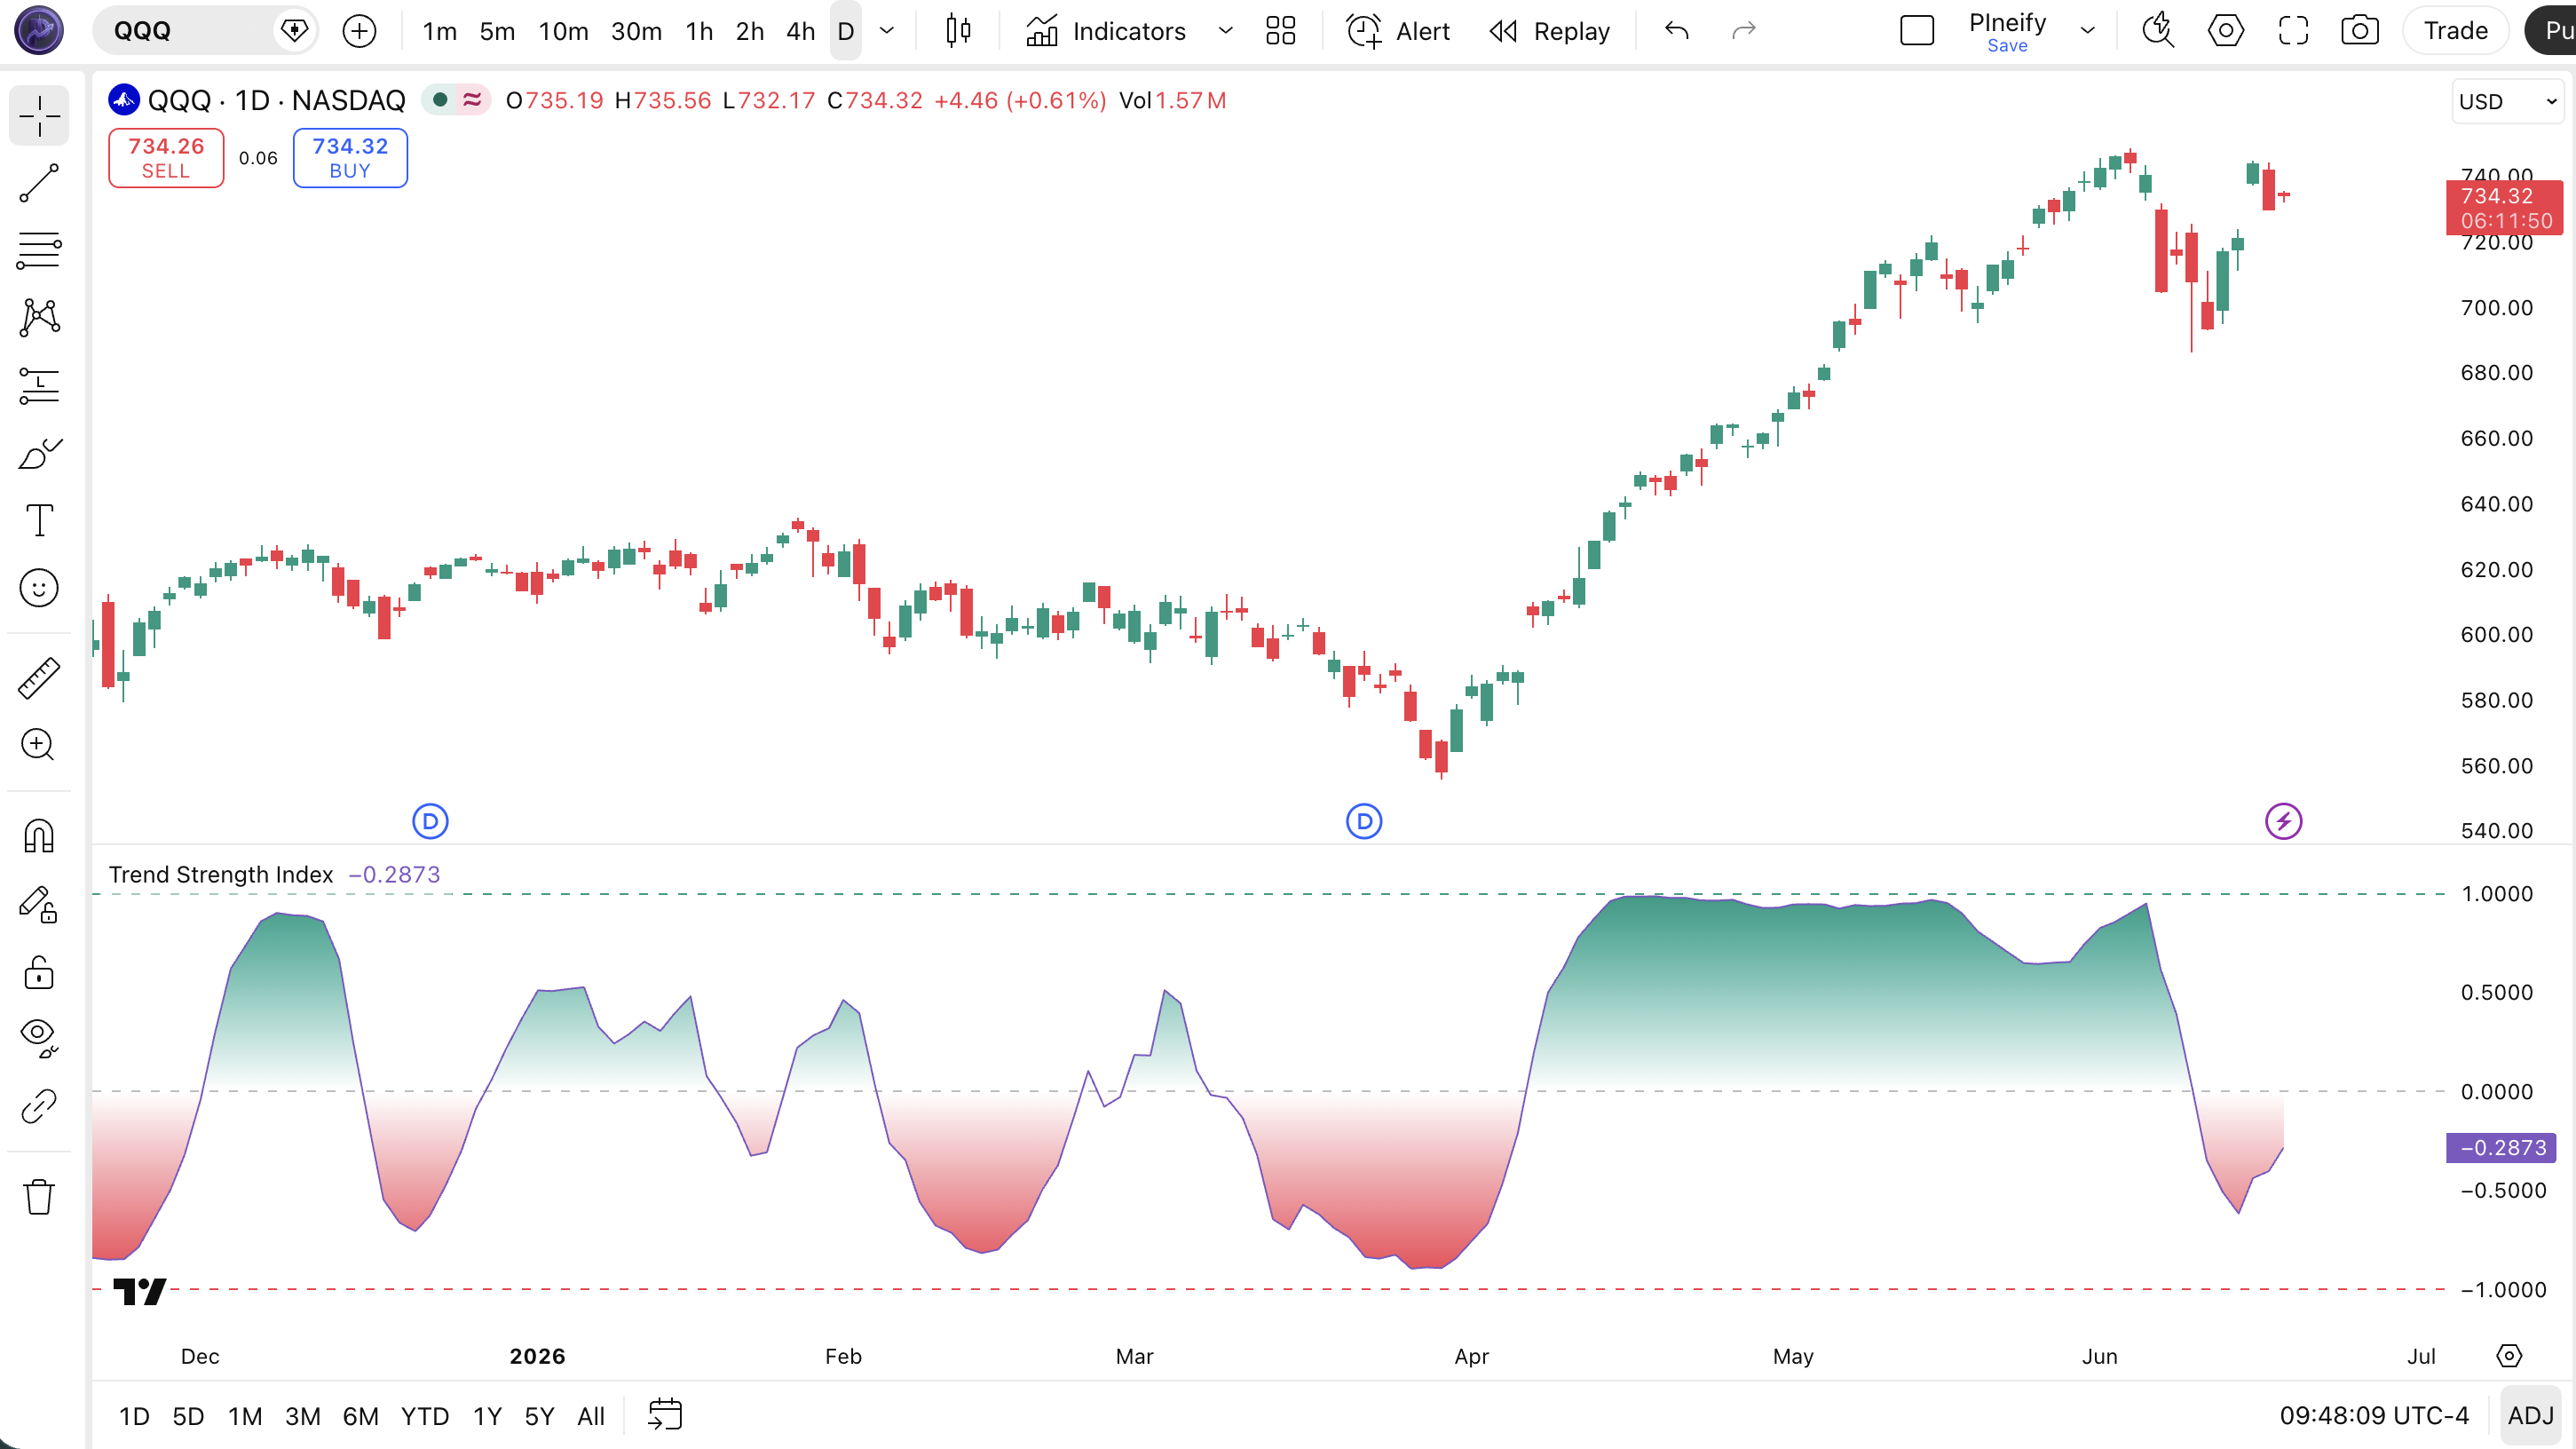Expand the indicator favorites dropdown arrow
The height and width of the screenshot is (1449, 2576).
click(1225, 31)
